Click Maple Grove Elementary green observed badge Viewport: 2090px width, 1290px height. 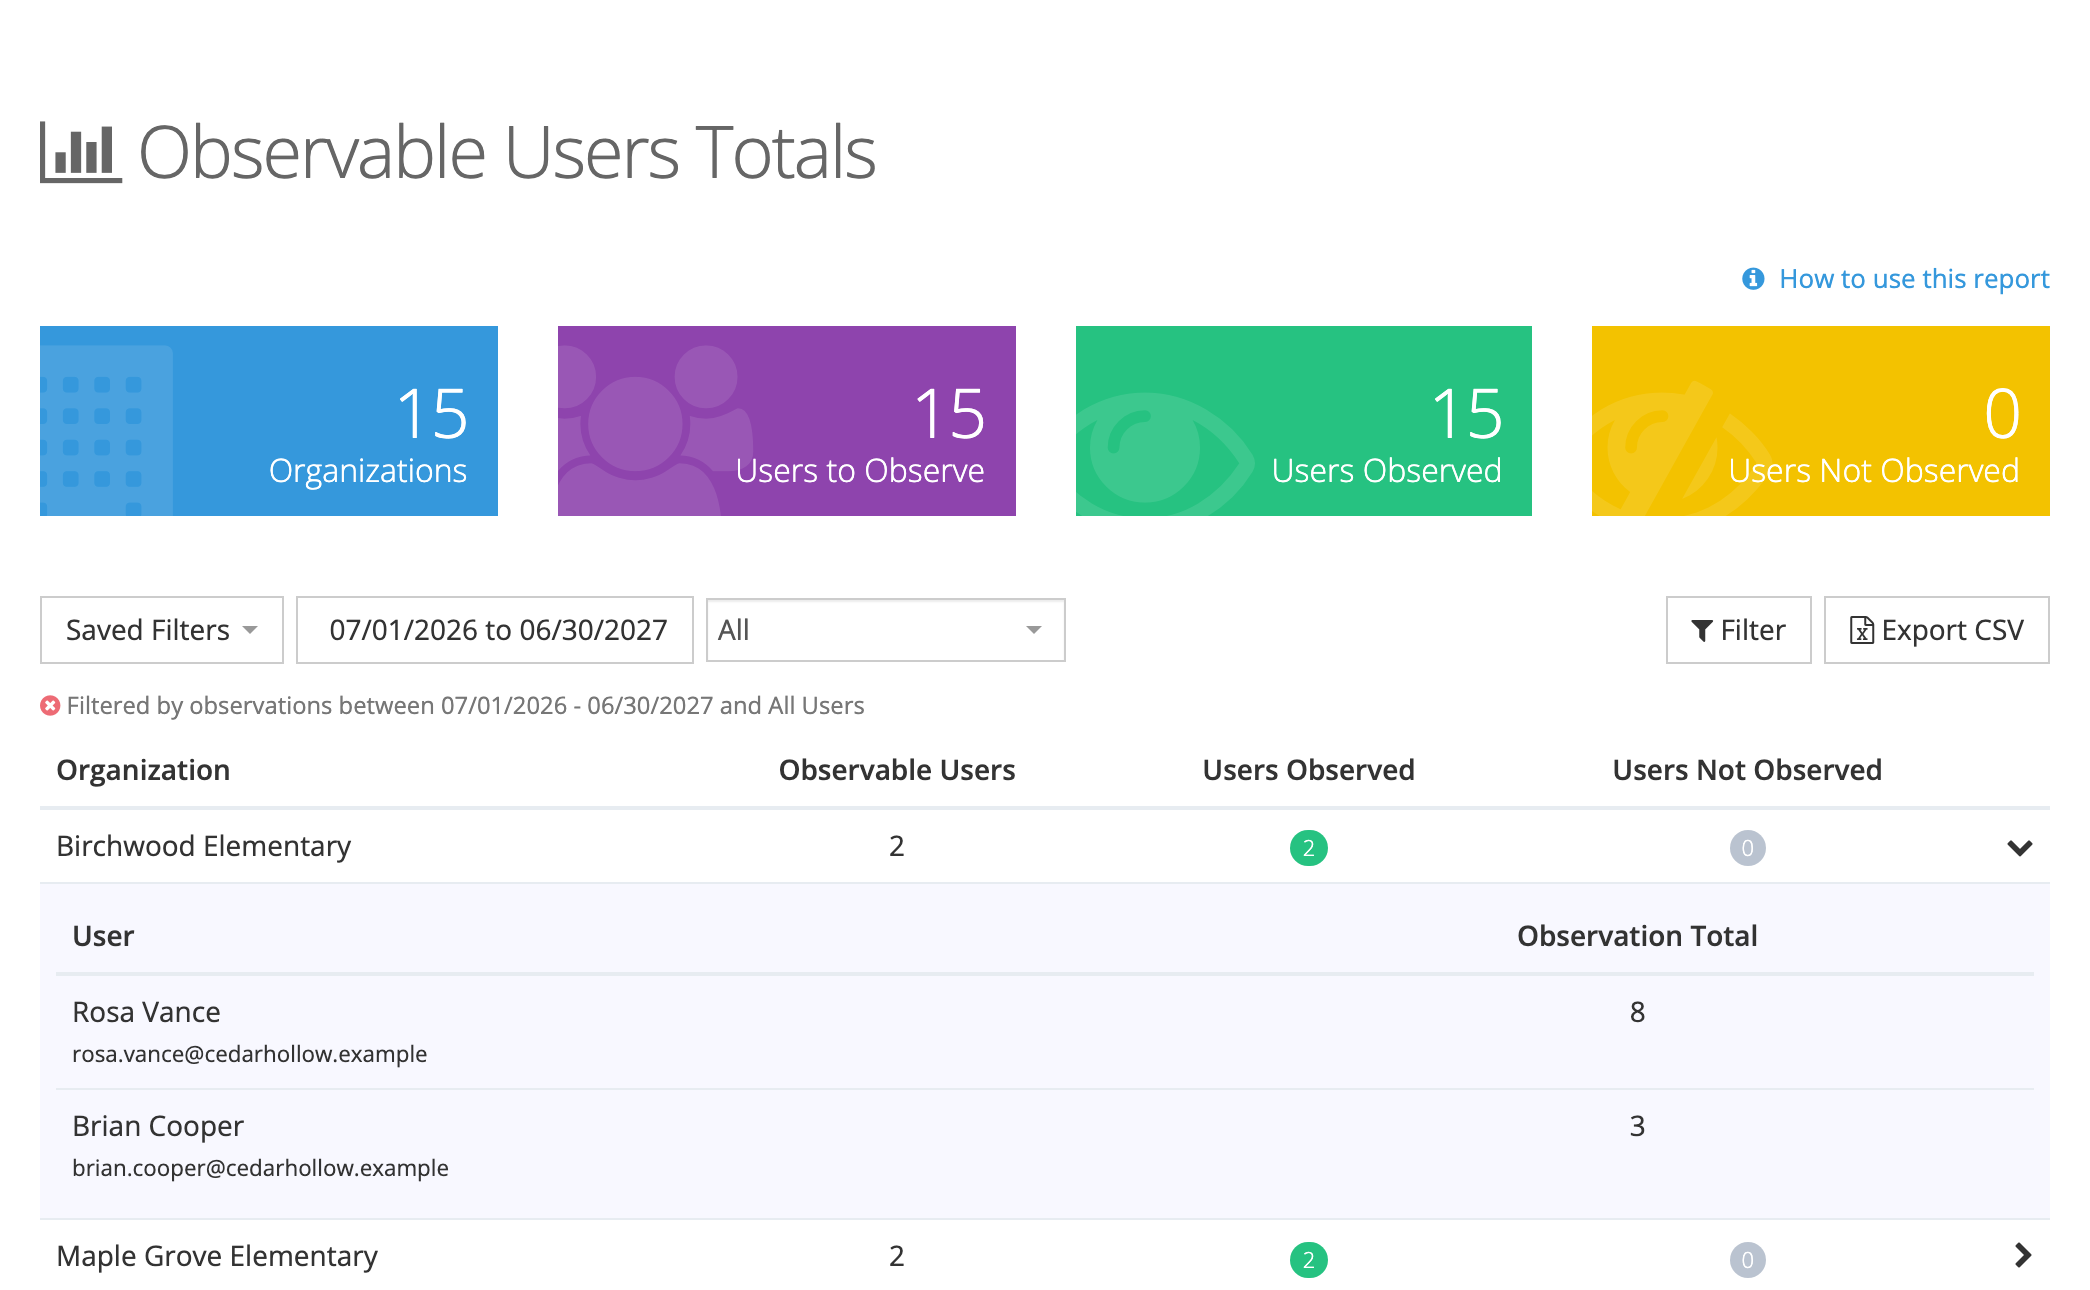pyautogui.click(x=1308, y=1260)
